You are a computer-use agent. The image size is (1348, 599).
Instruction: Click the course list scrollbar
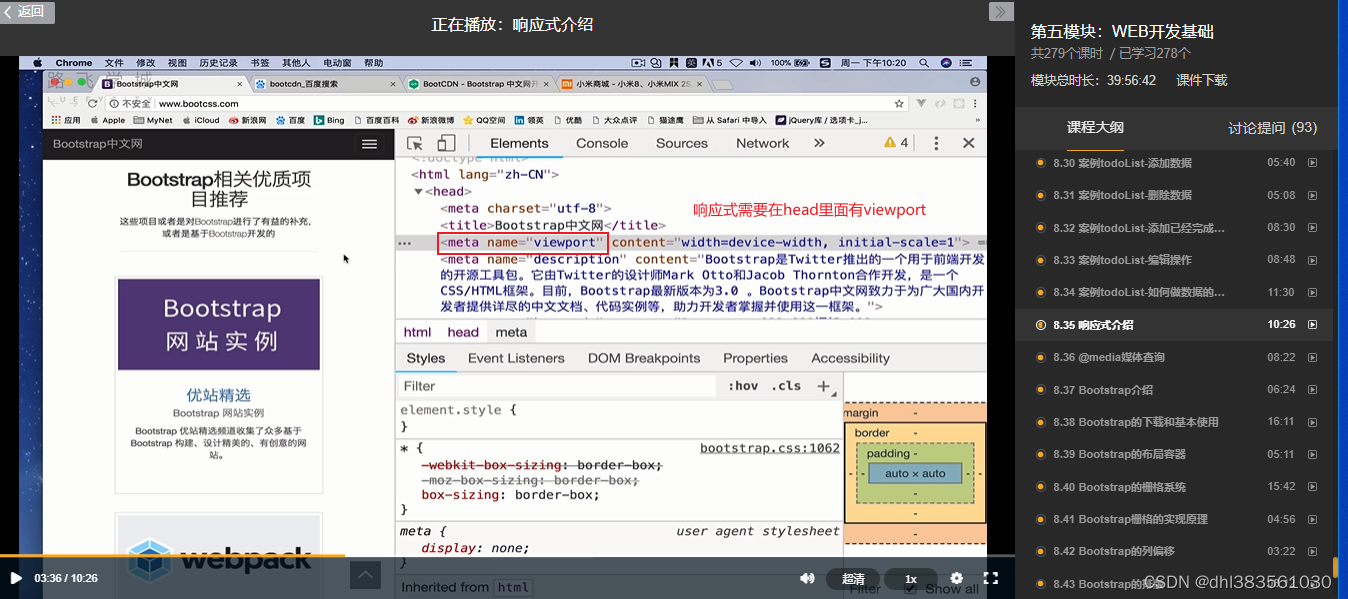tap(1335, 568)
